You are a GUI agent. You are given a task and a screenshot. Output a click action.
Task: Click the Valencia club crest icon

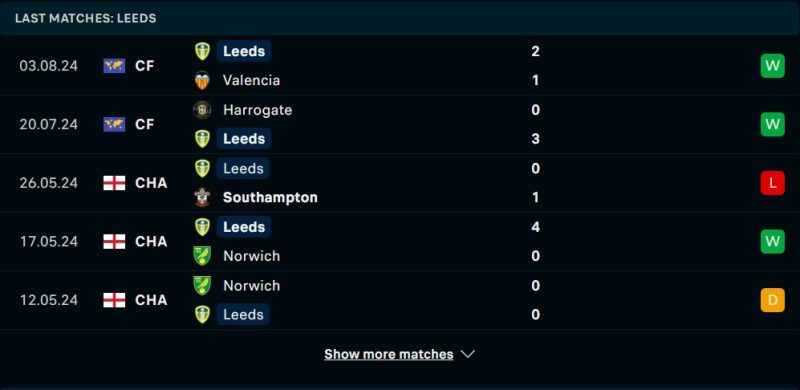point(203,81)
